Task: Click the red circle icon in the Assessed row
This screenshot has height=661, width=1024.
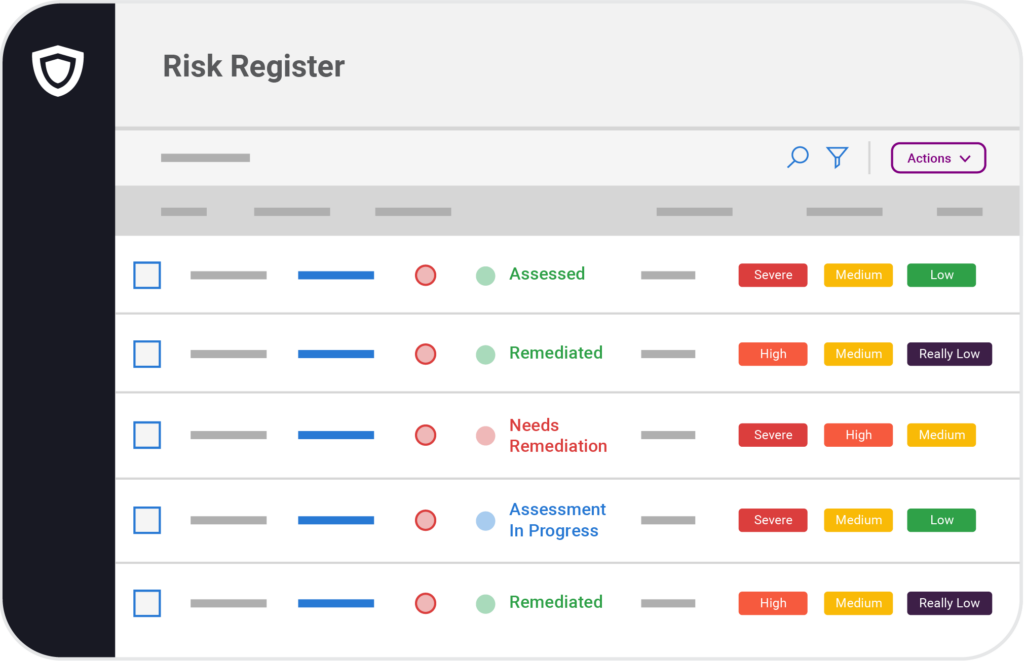Action: pos(425,274)
